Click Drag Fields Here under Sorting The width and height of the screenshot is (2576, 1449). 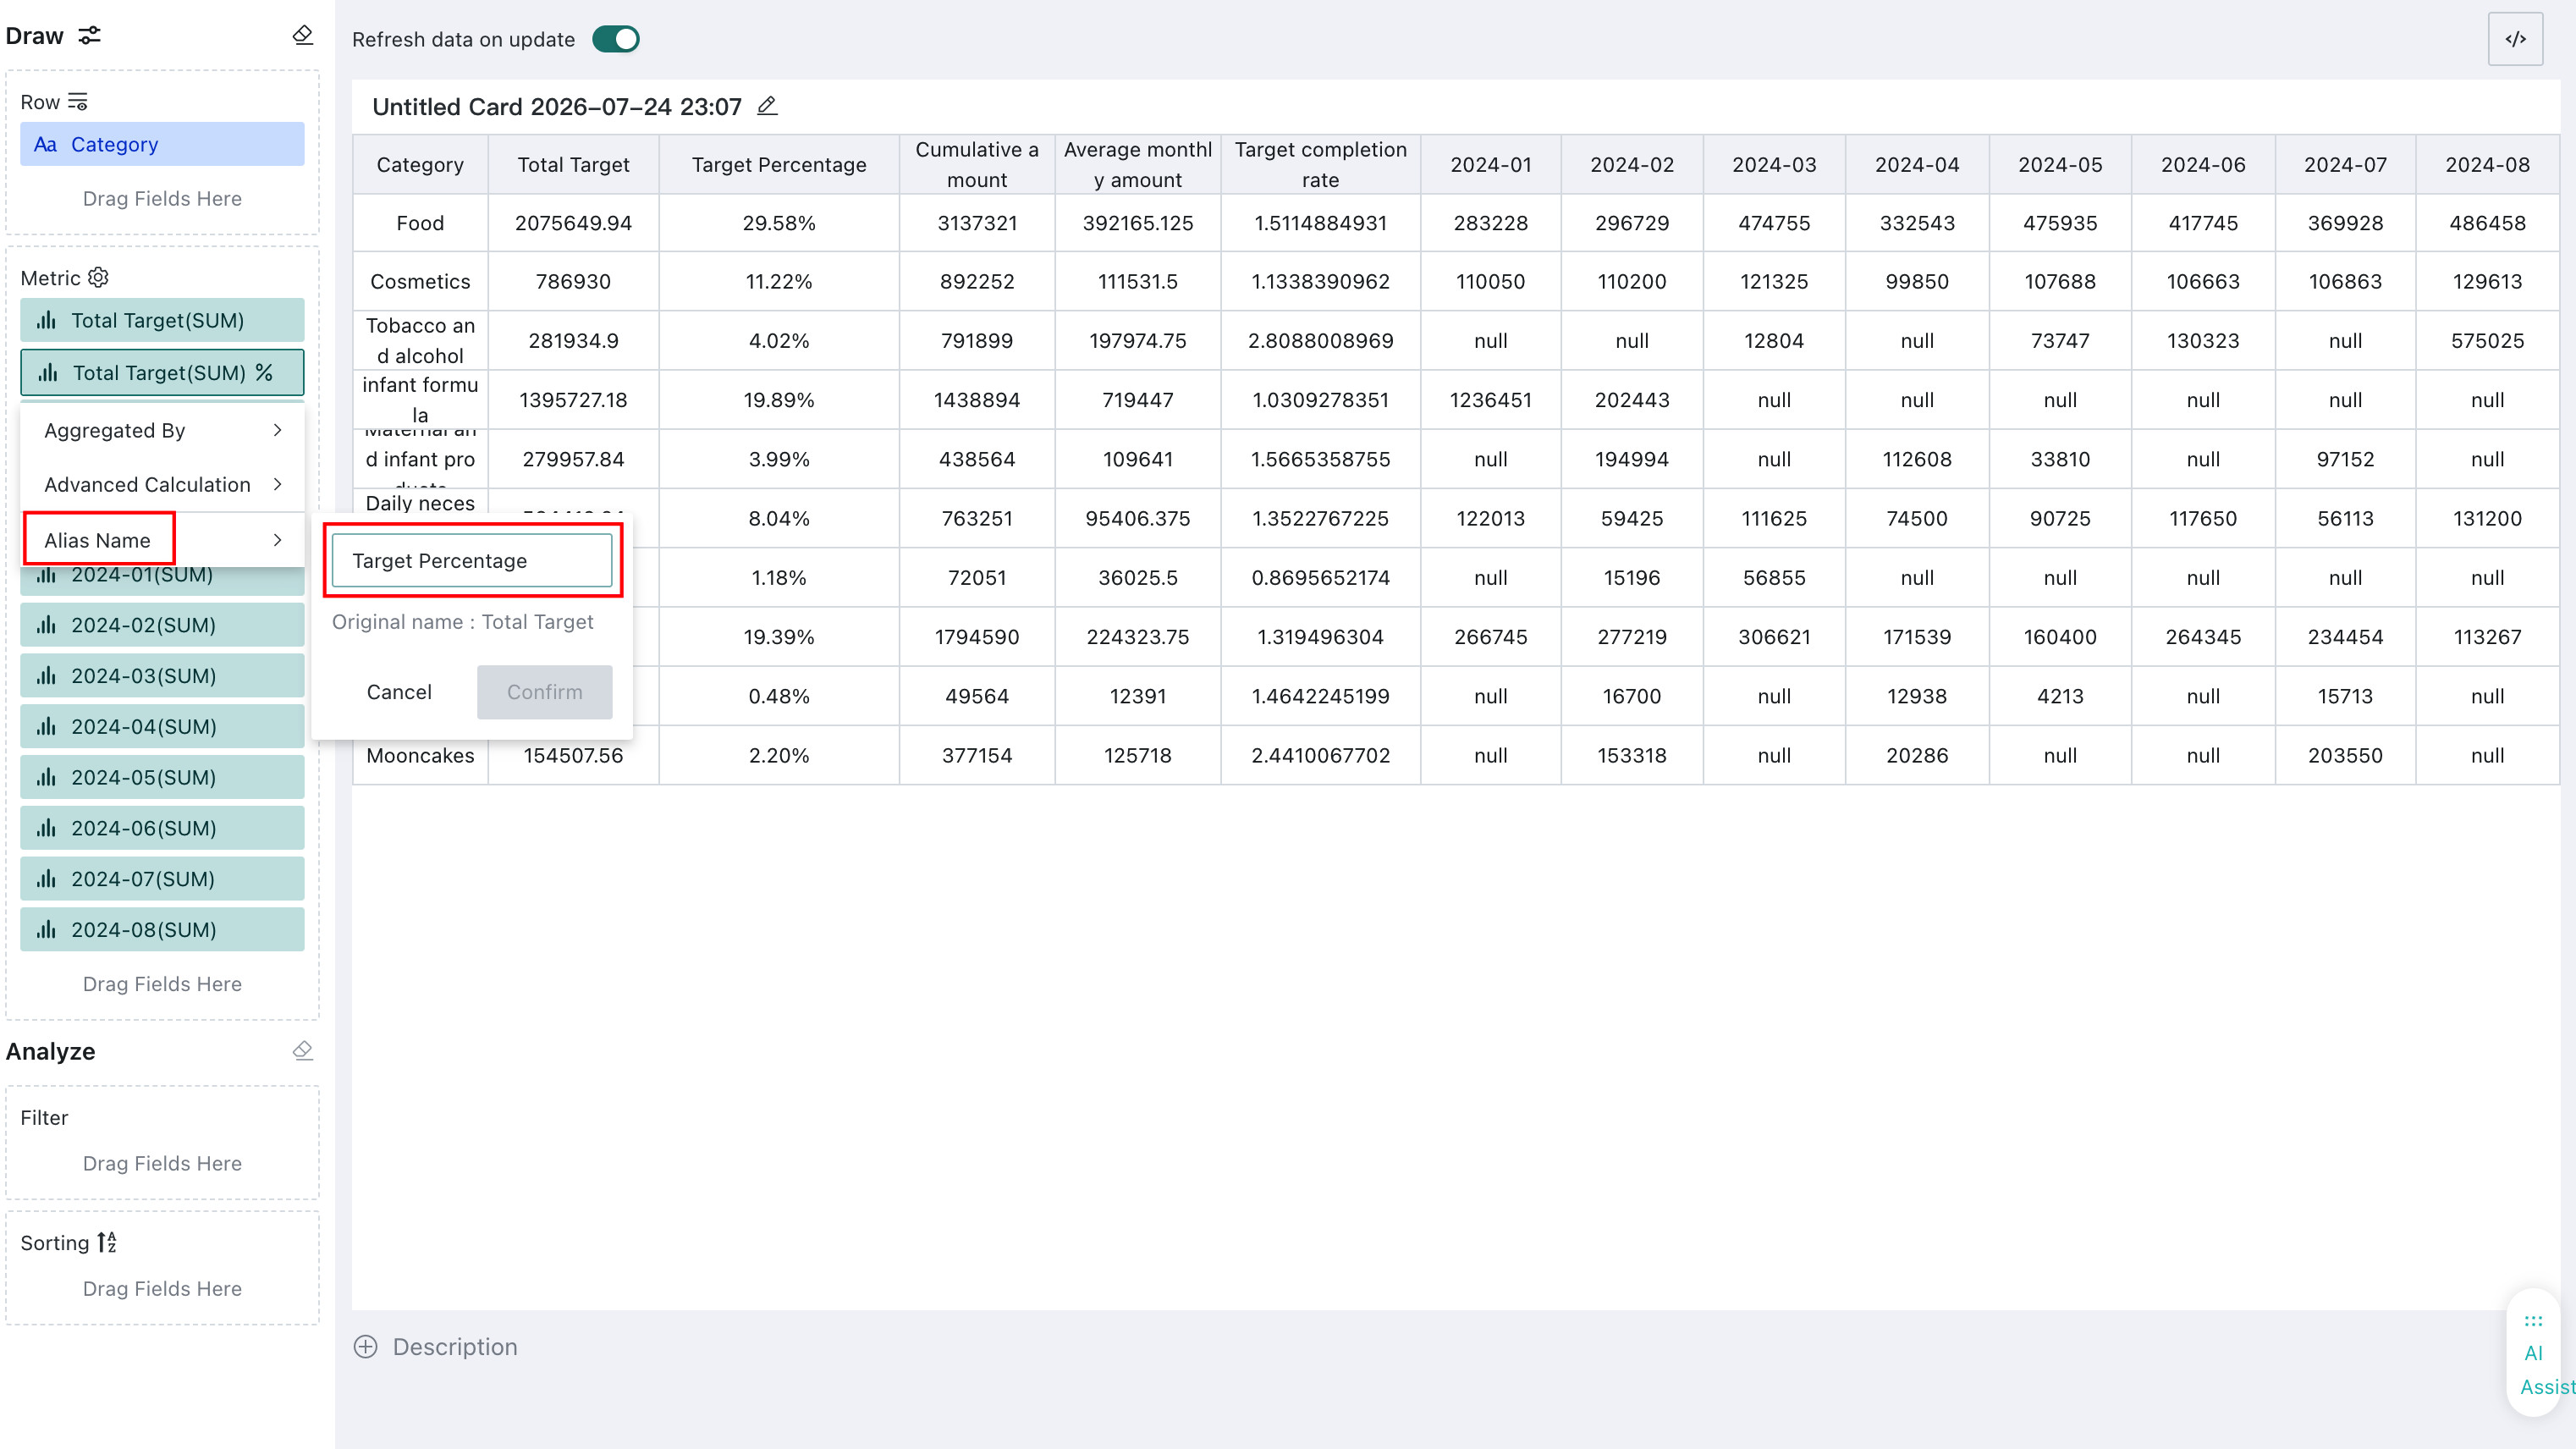tap(162, 1288)
